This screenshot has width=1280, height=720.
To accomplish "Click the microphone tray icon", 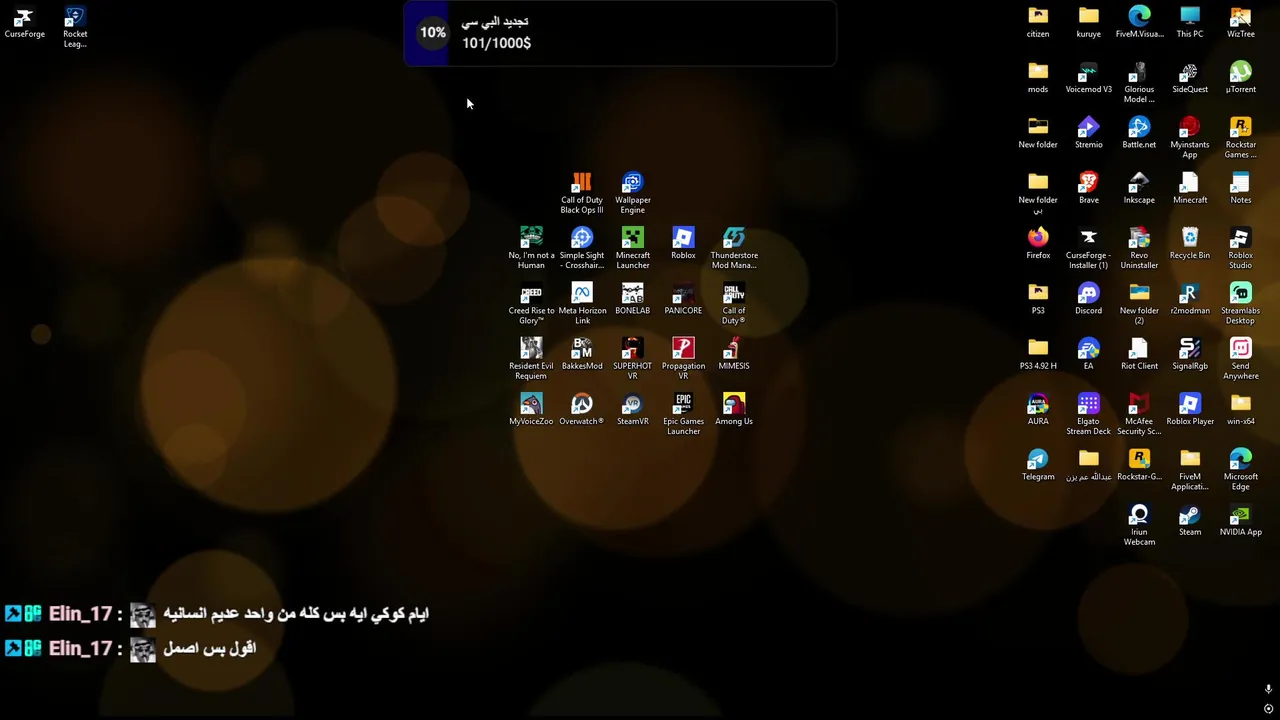I will click(1268, 689).
